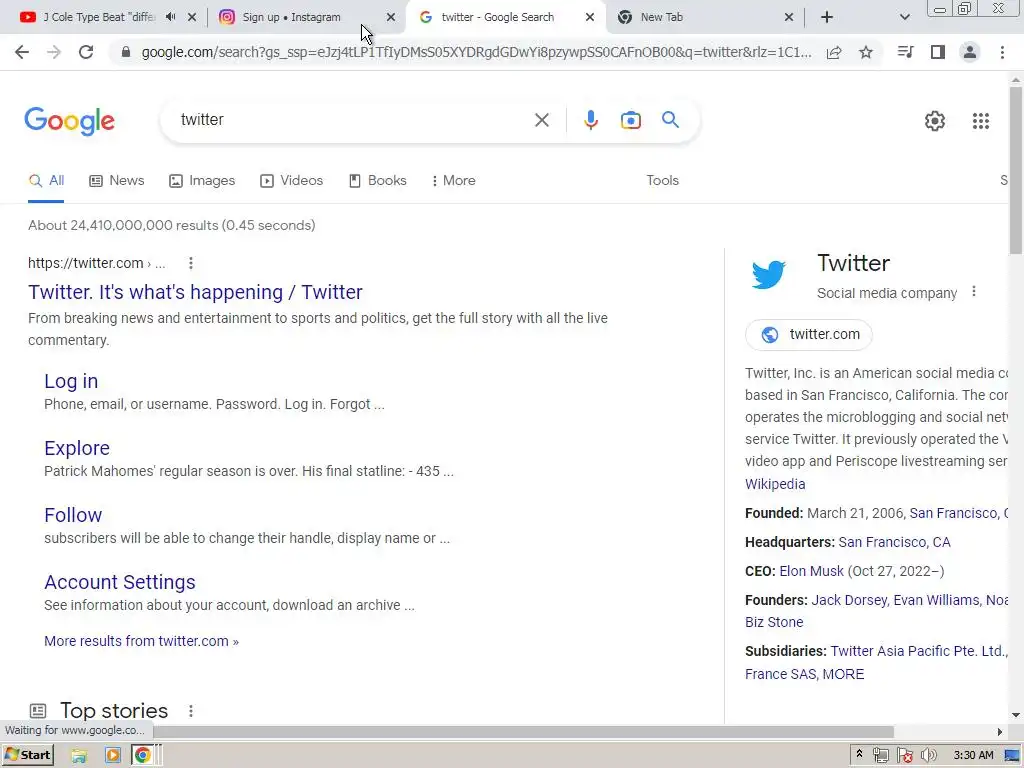Open file explorer from taskbar
1024x768 pixels.
79,756
